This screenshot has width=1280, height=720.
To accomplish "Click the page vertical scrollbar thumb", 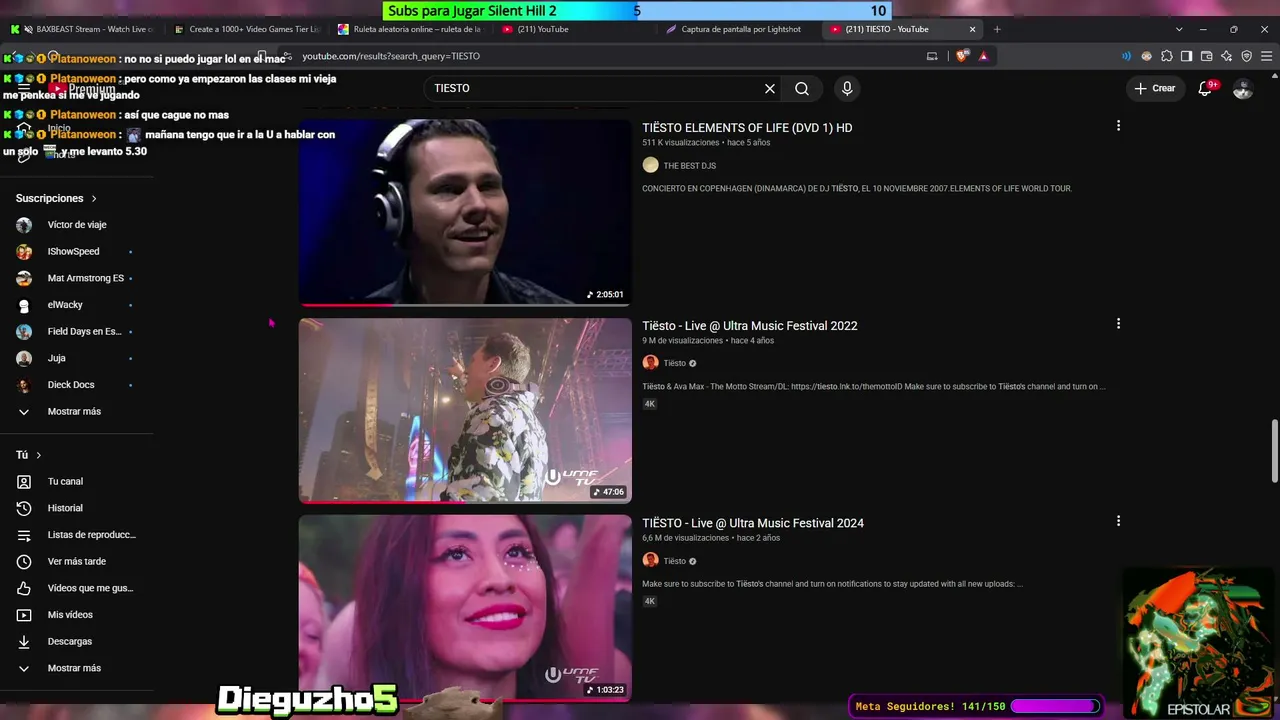I will point(1274,452).
